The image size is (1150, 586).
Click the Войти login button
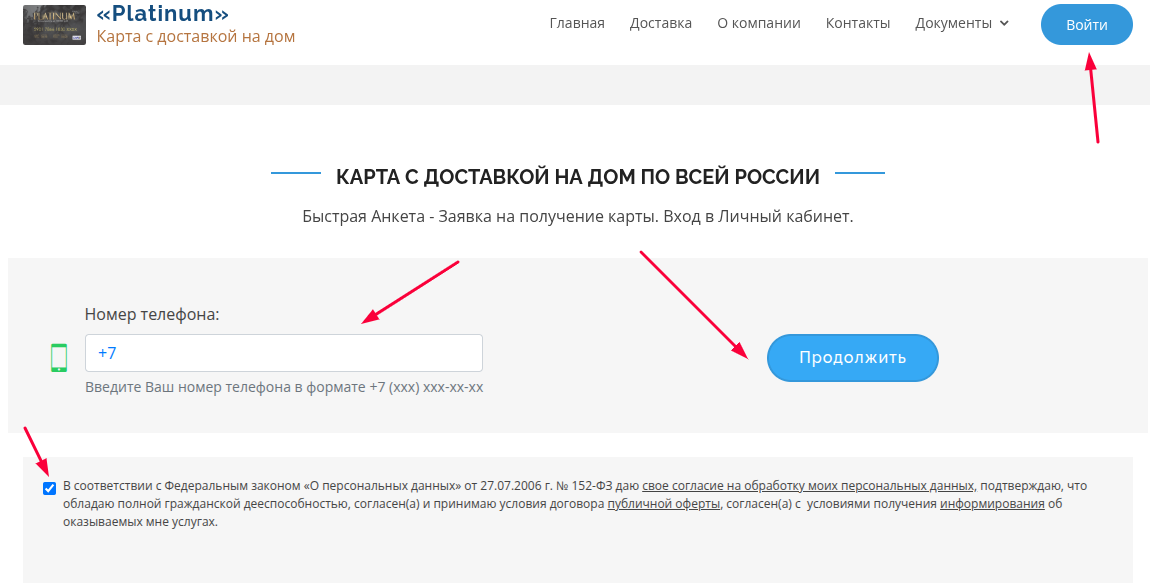pyautogui.click(x=1087, y=25)
